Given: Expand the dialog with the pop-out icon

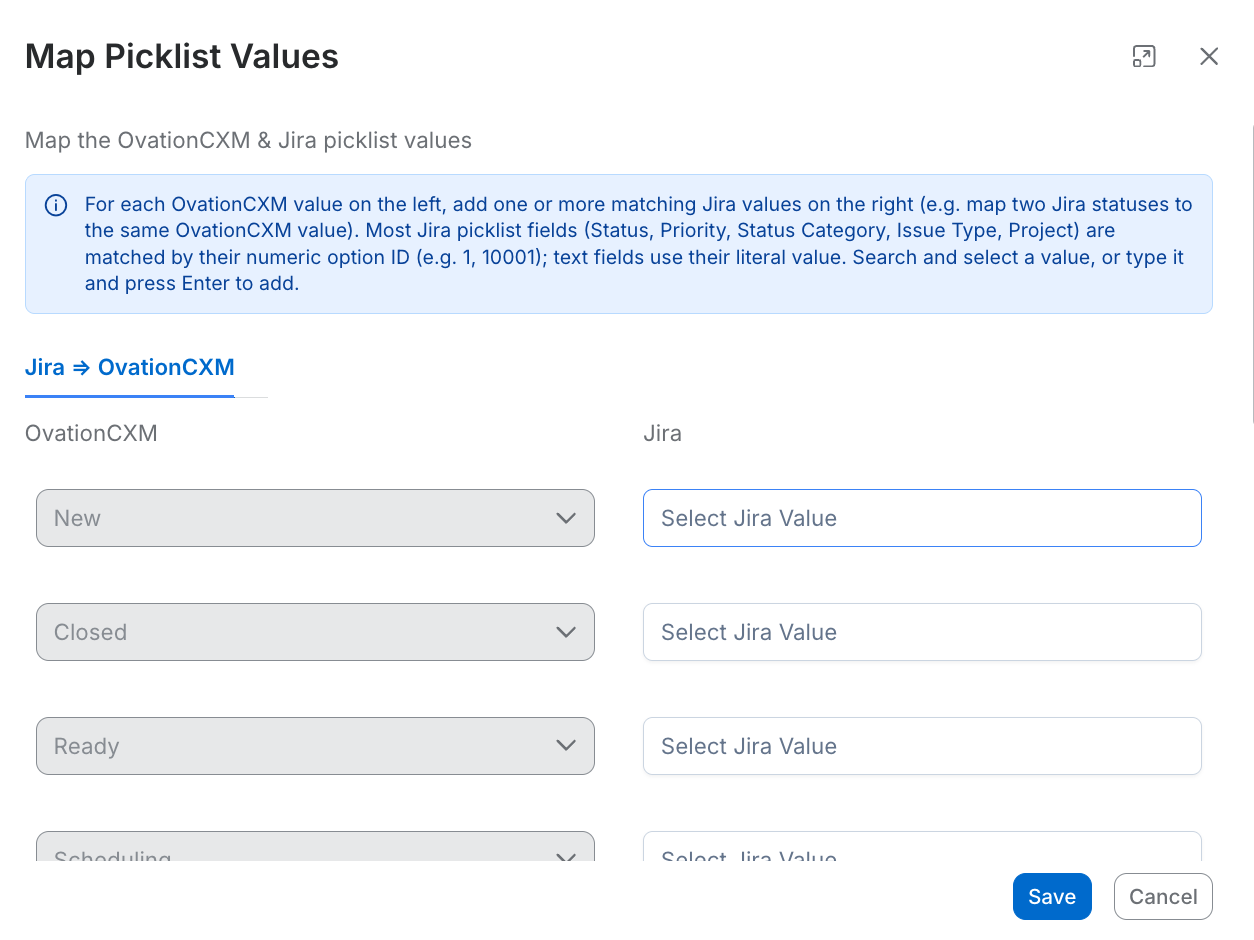Looking at the screenshot, I should pos(1144,56).
